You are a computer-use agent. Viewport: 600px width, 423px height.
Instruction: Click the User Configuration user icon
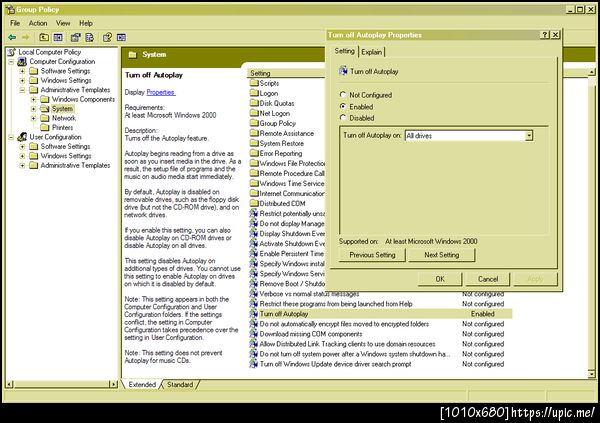click(22, 137)
